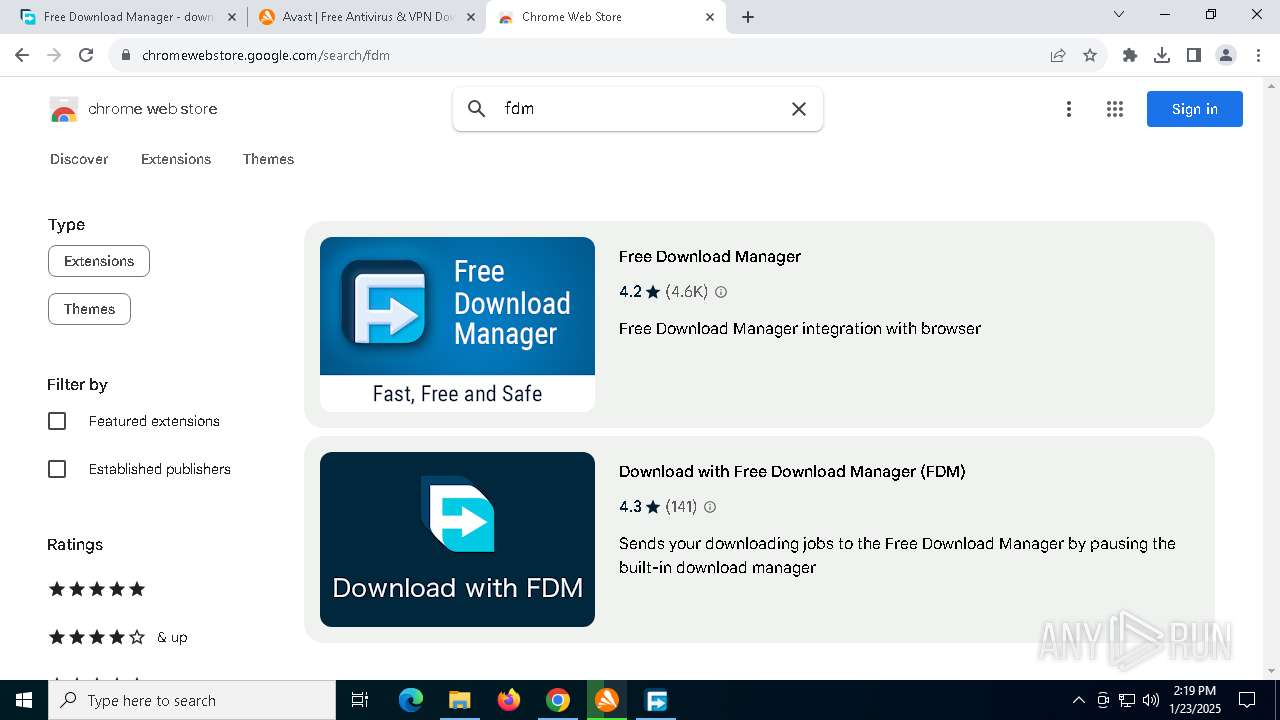
Task: Filter by four stars & up
Action: (118, 637)
